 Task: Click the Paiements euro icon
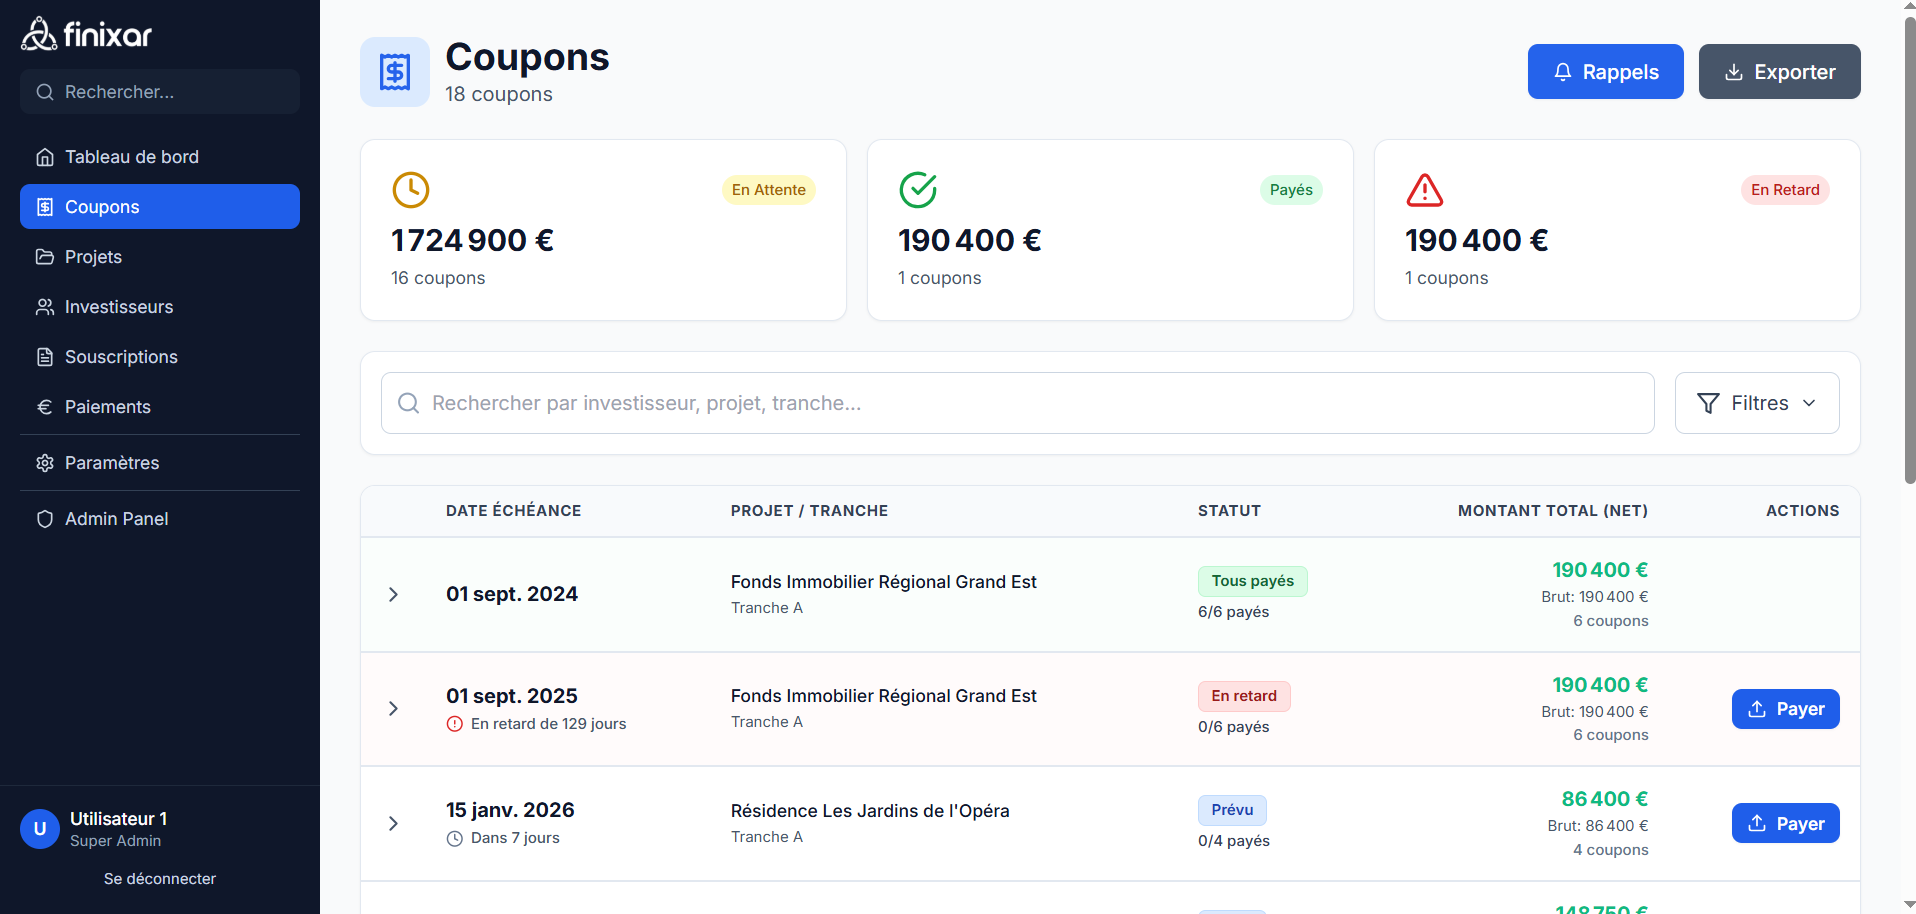[x=44, y=406]
